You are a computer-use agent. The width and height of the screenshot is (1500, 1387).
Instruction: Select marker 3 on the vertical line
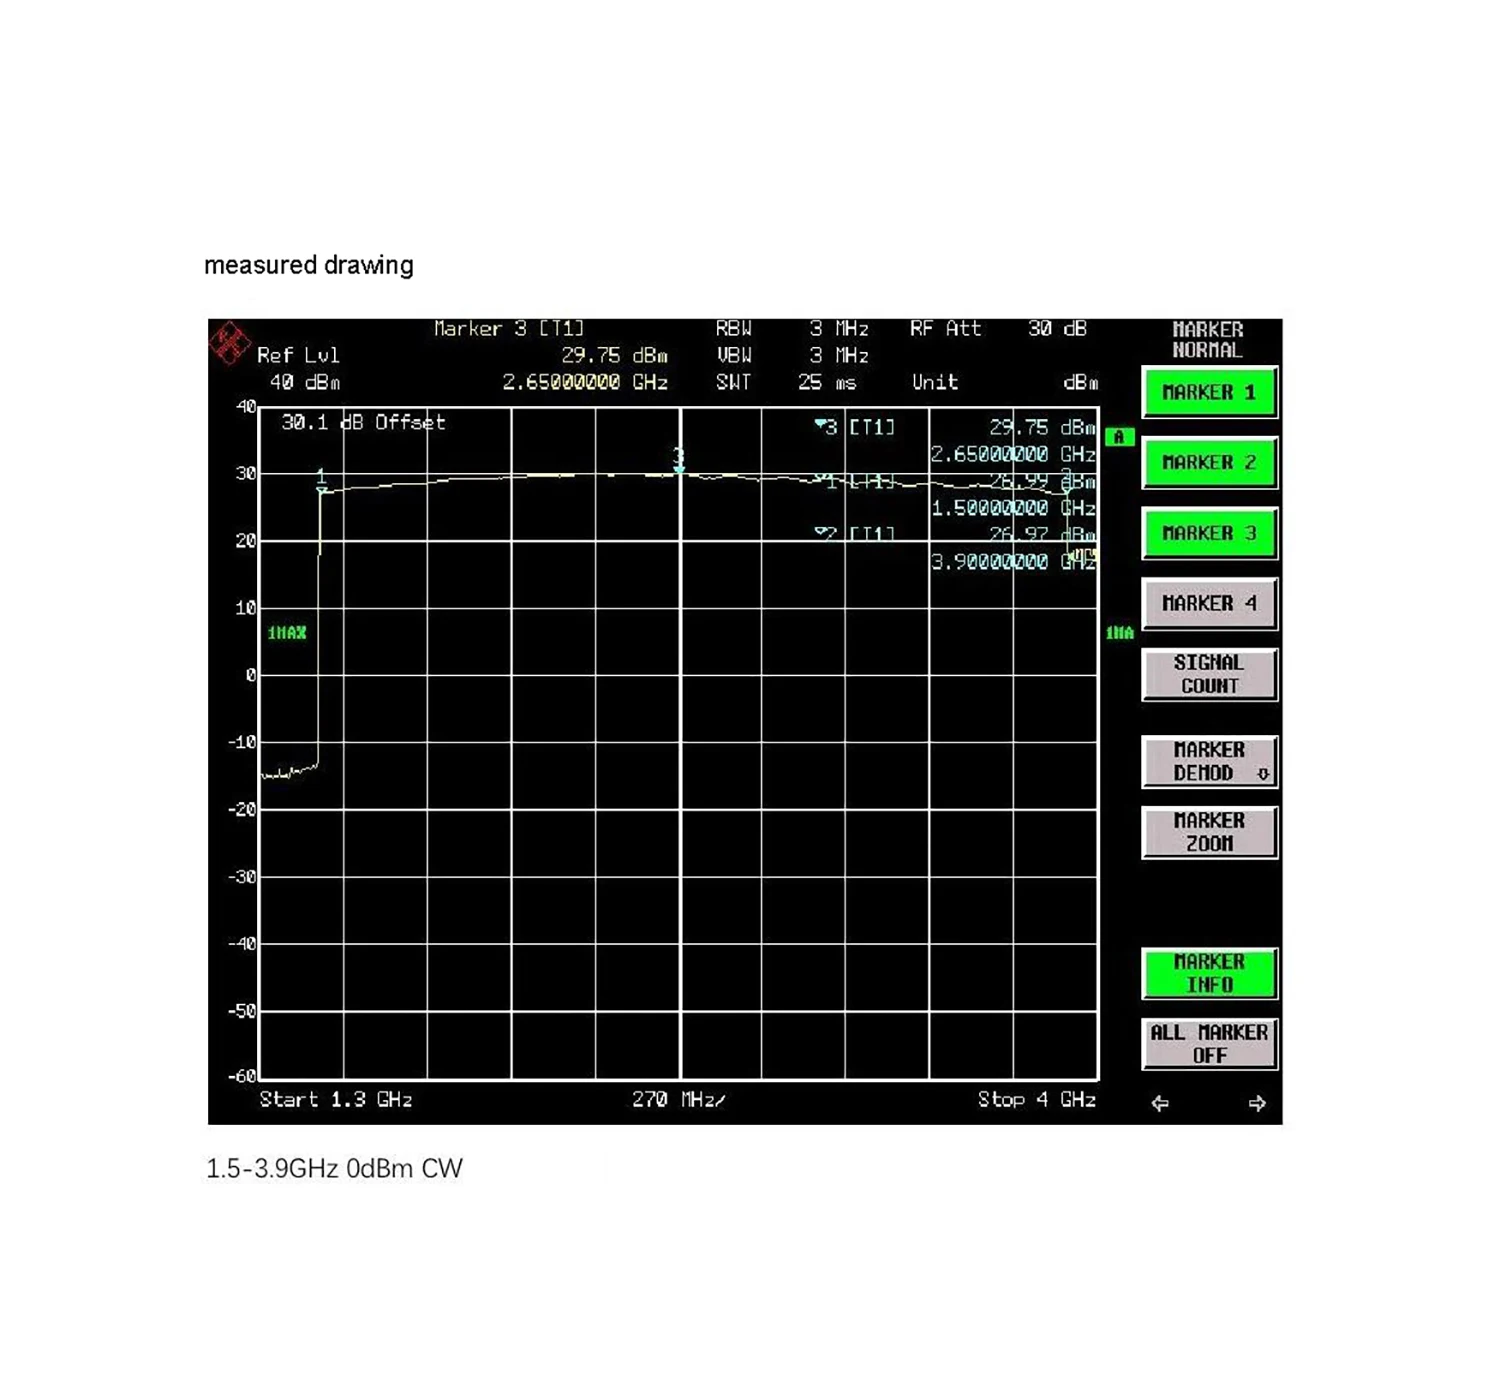point(679,466)
